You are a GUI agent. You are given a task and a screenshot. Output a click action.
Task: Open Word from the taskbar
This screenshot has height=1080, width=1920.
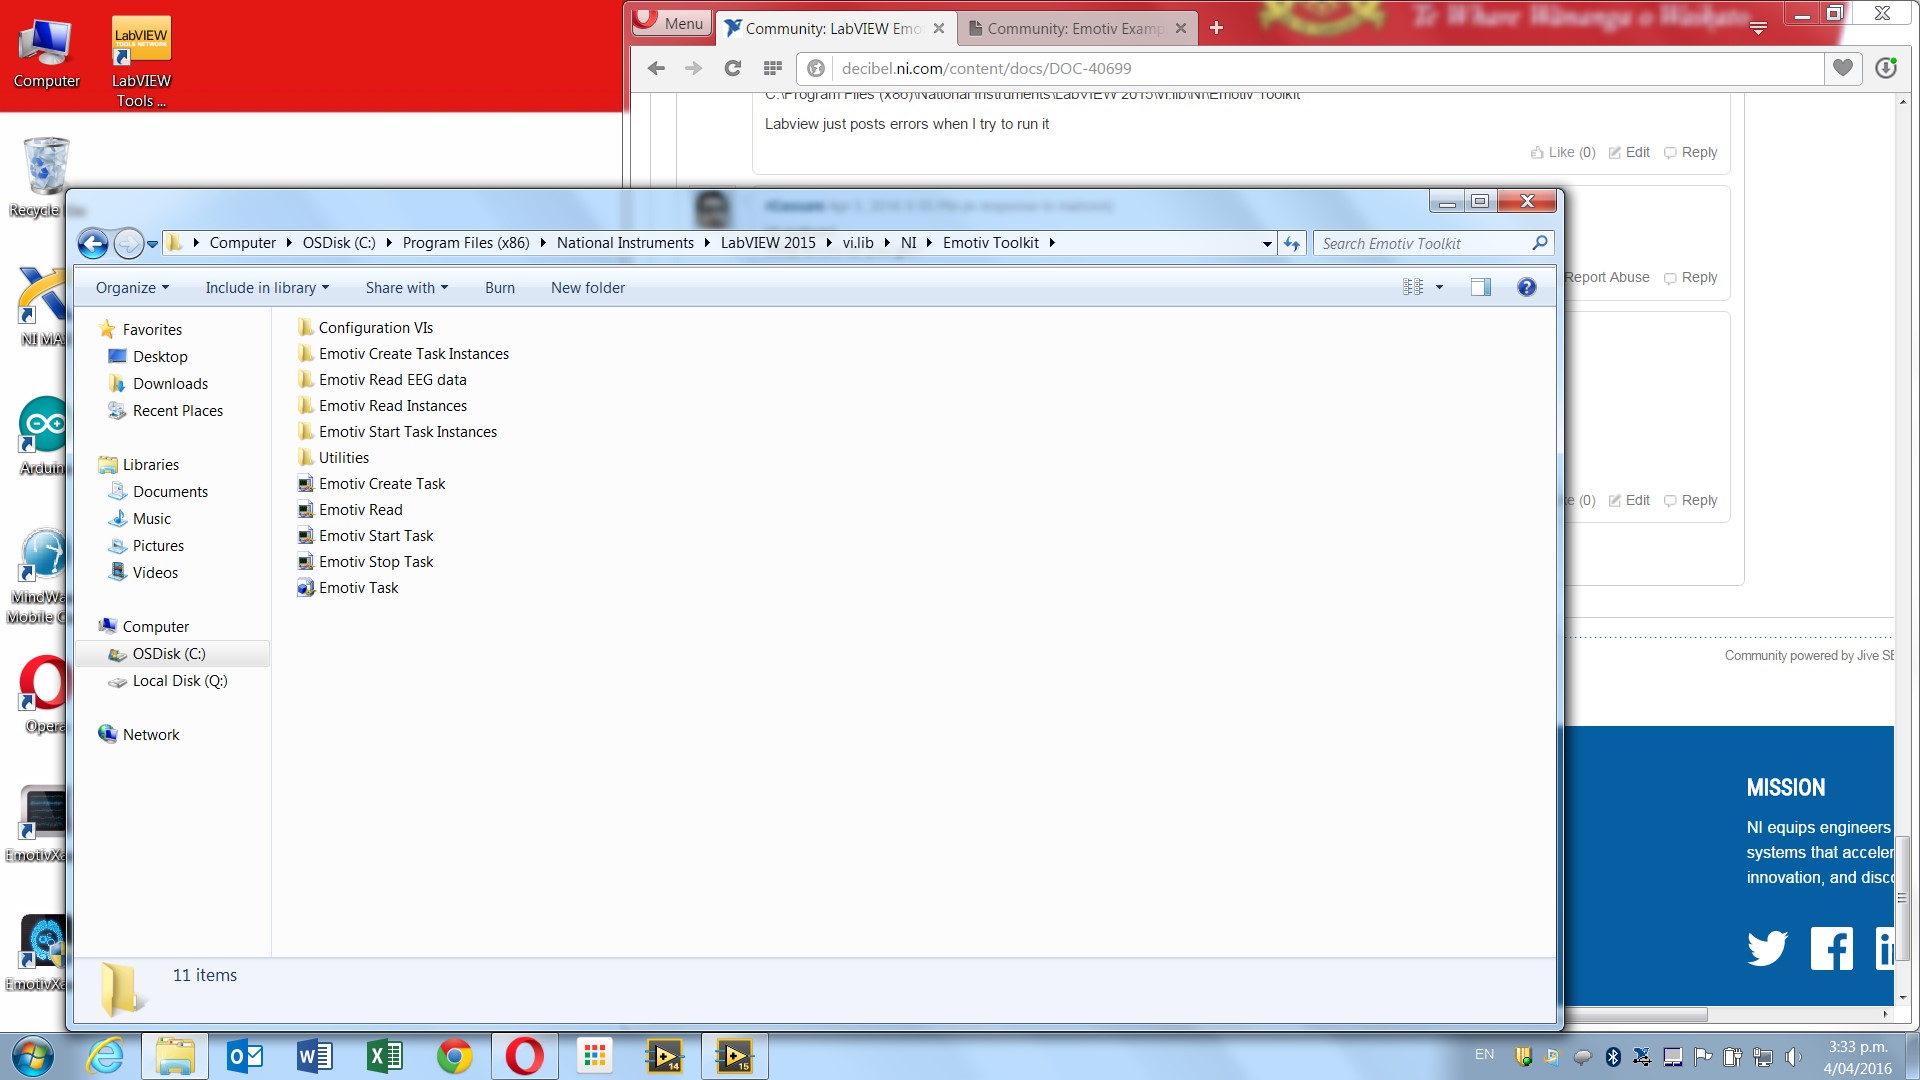click(x=315, y=1056)
